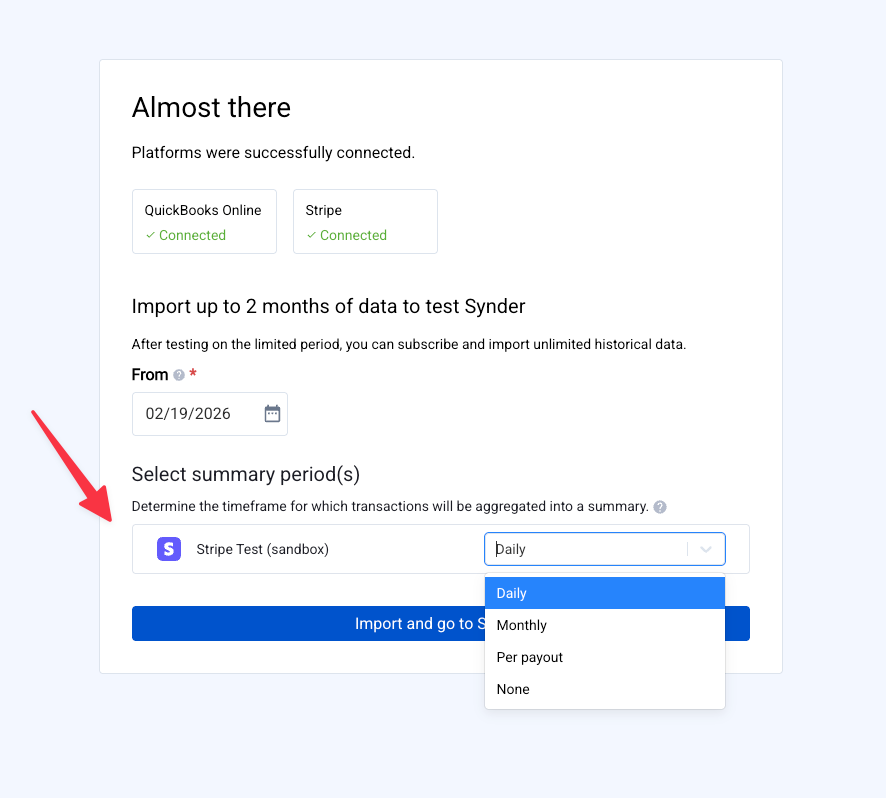Click the Almost there heading

point(211,108)
